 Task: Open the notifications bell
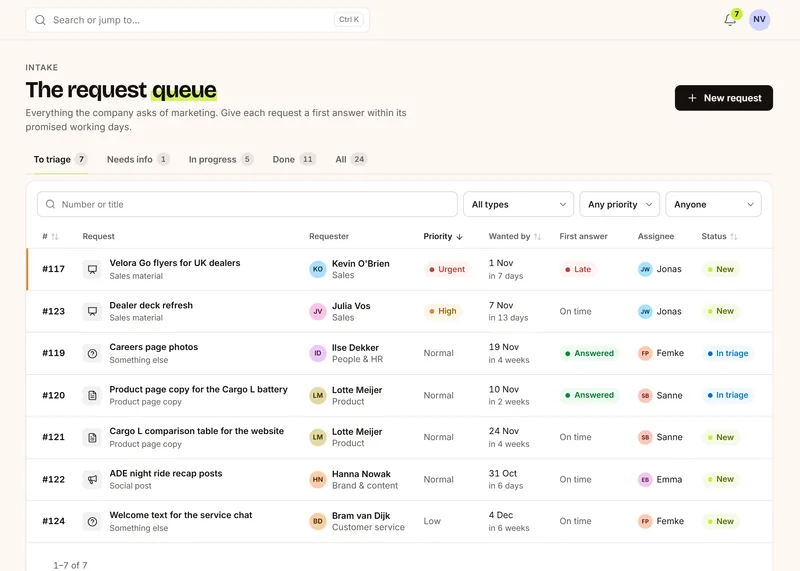(730, 20)
